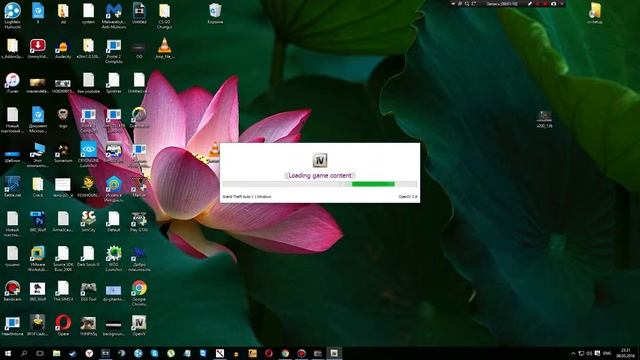Select the Postal 2 Complete shortcut
Viewport: 640px width, 360px height.
point(114,51)
